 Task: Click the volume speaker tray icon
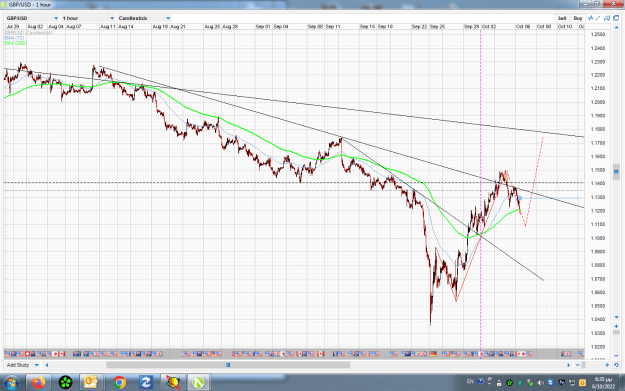[541, 383]
